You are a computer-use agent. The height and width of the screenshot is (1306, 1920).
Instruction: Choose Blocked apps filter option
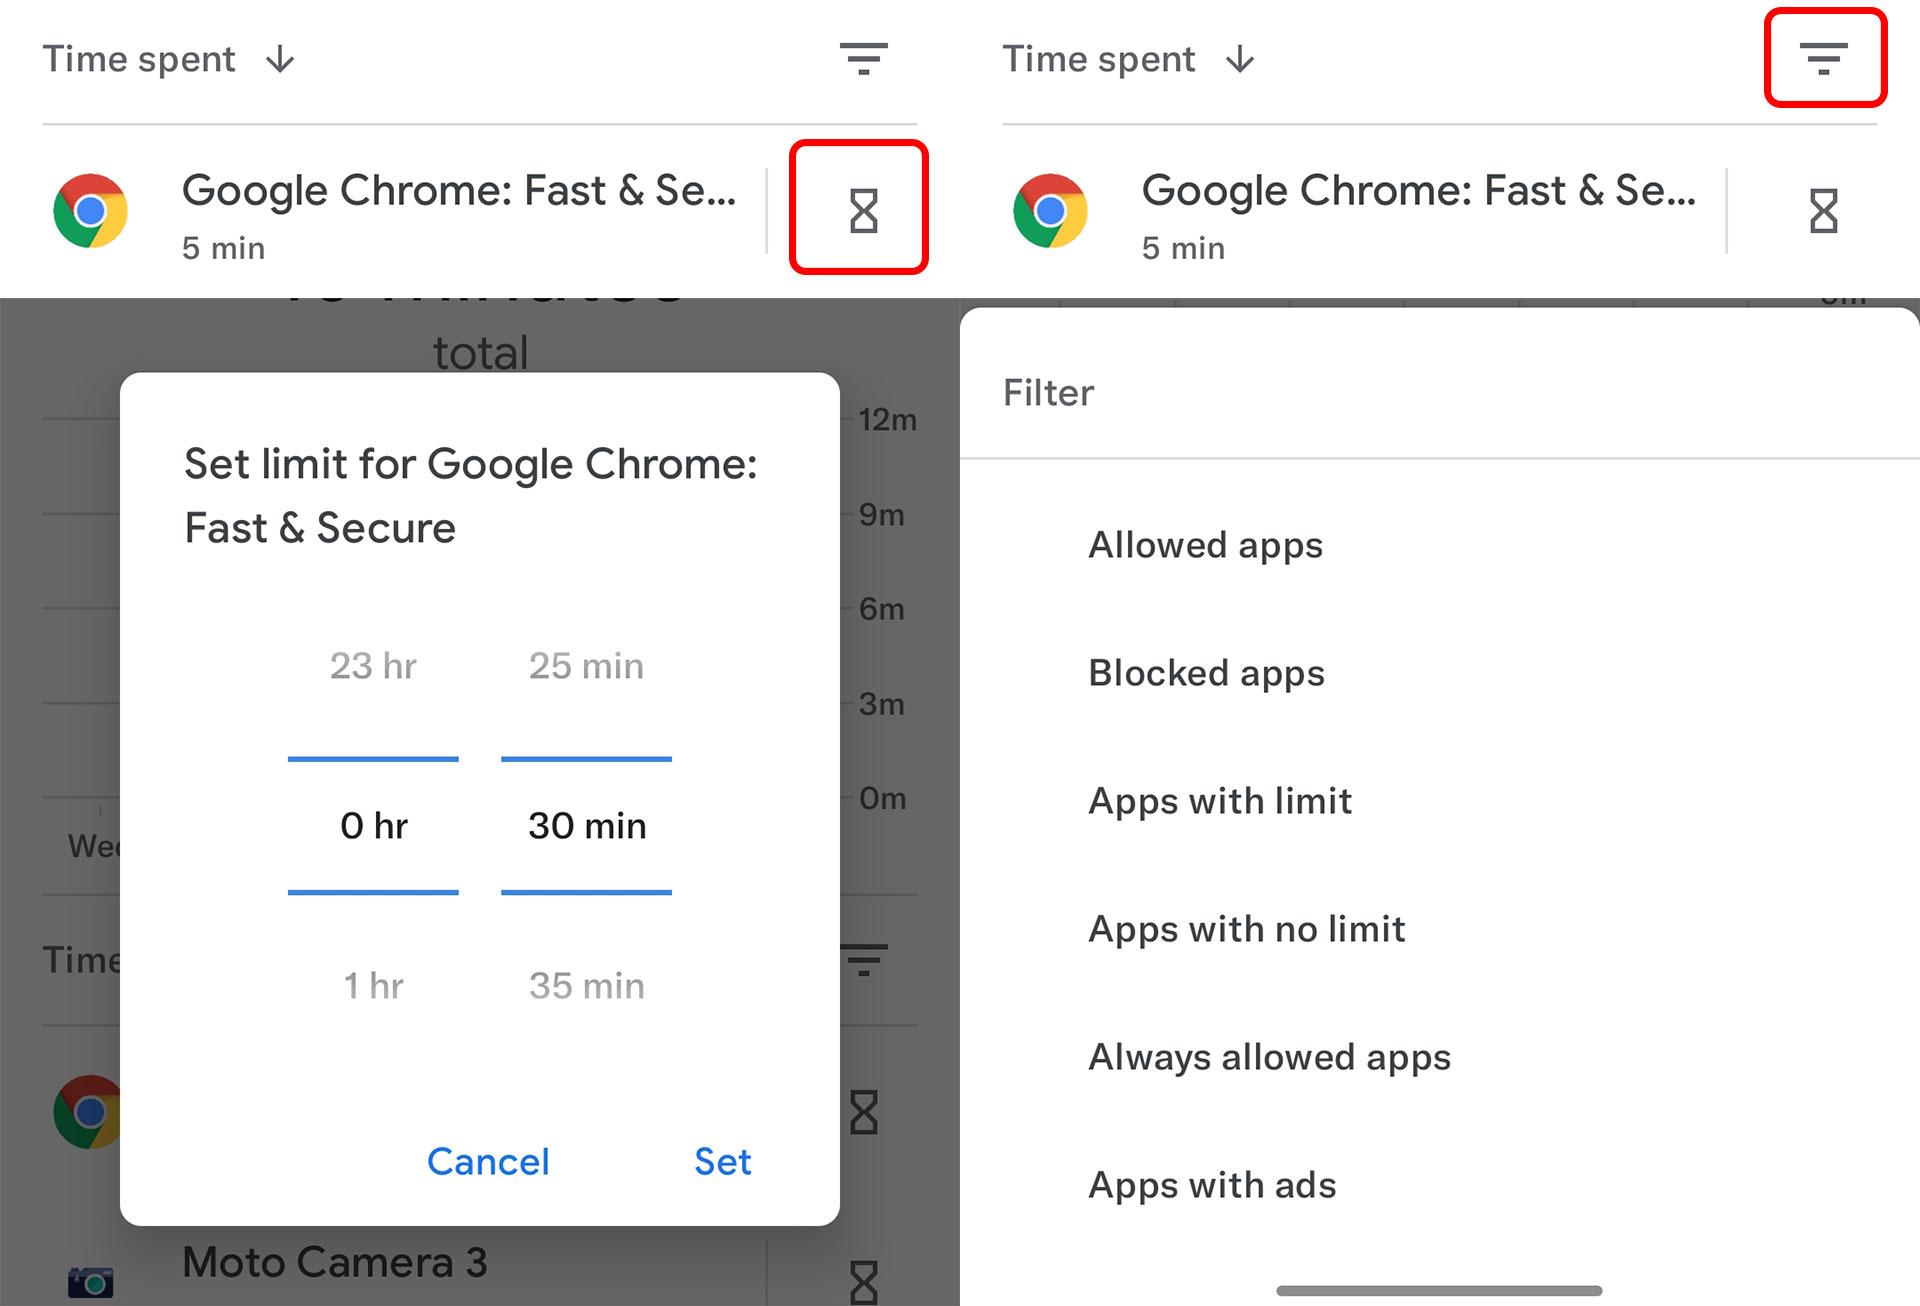(x=1207, y=674)
